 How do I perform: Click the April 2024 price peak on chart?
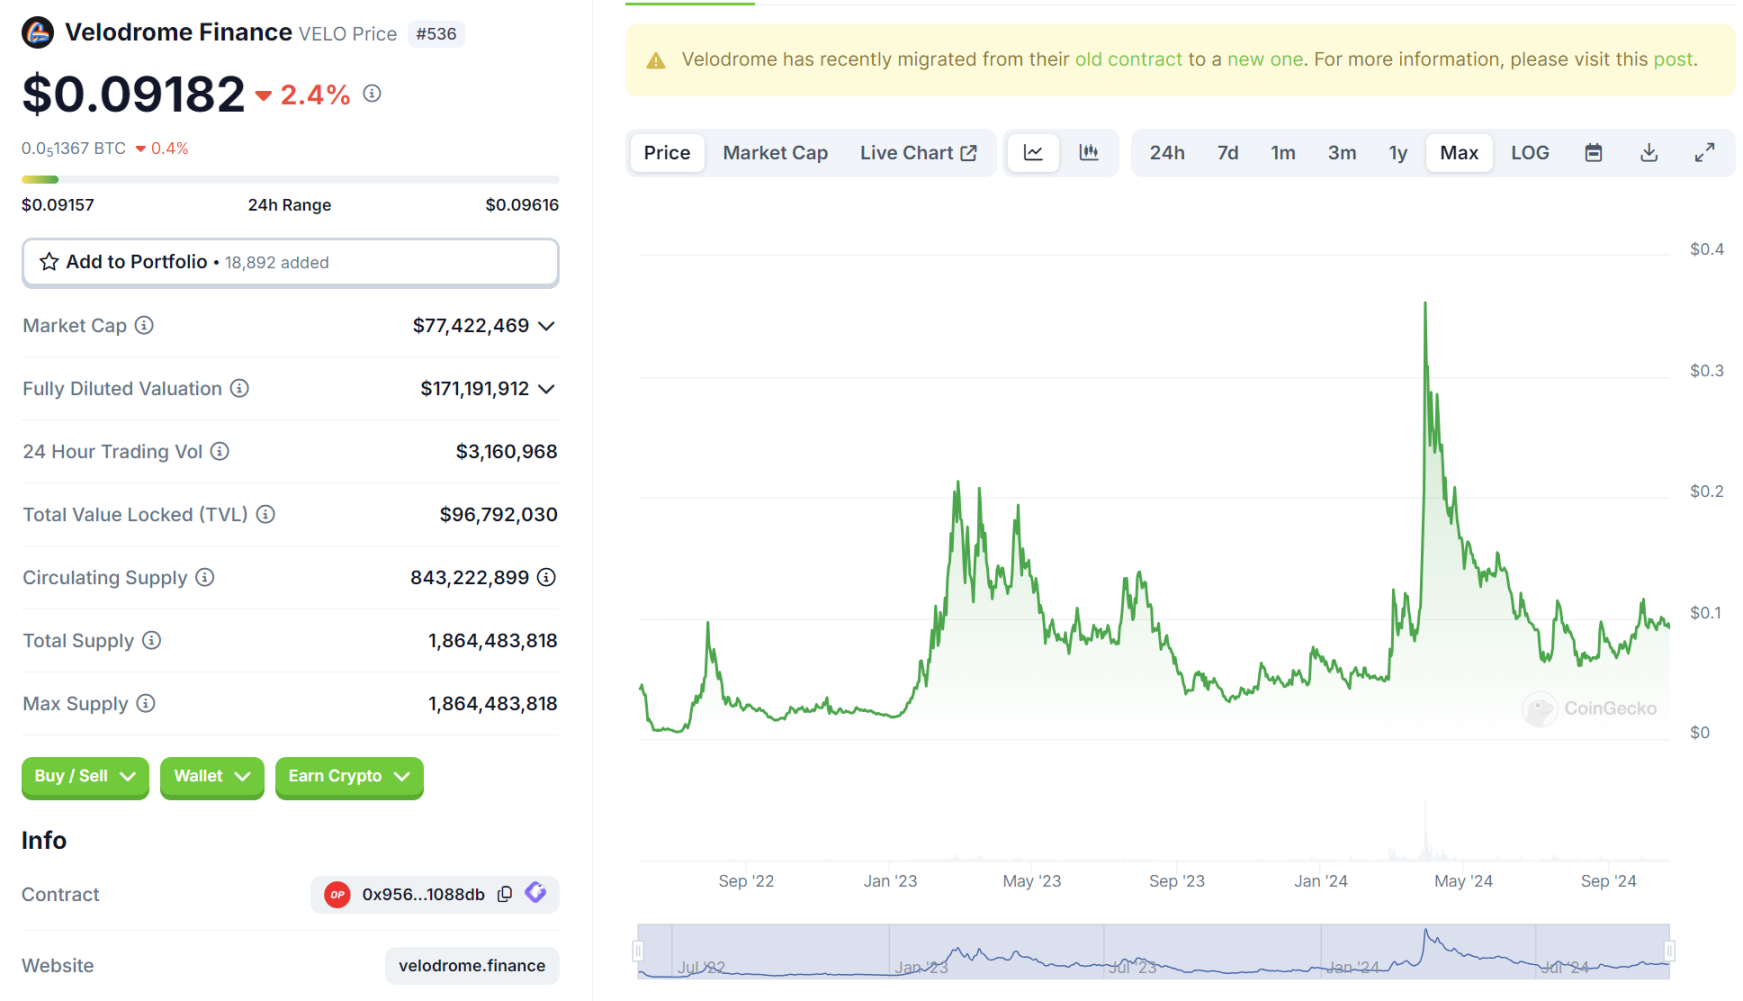pos(1425,304)
